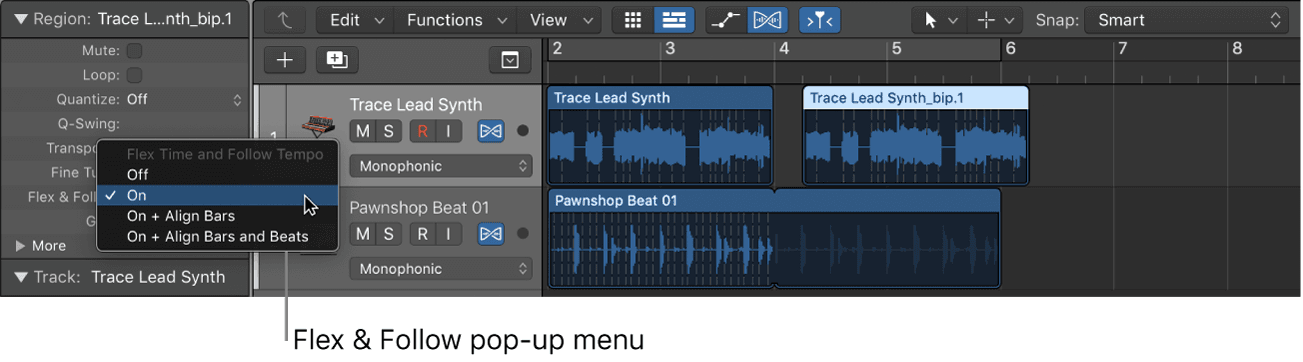Mute the Pawnshop Beat 01 track

coord(362,234)
